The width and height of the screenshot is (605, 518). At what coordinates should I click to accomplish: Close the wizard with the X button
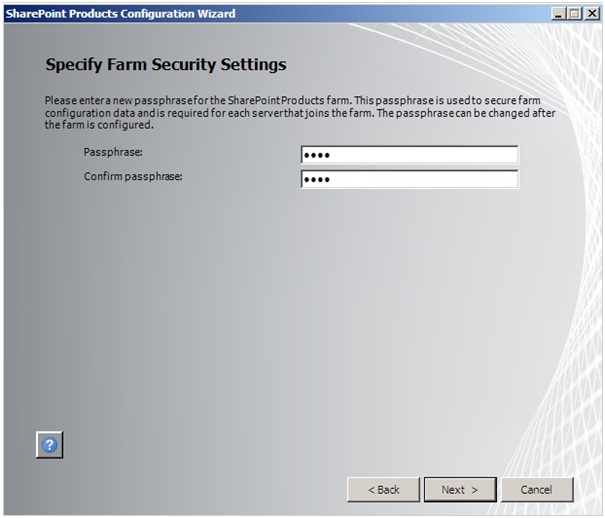592,14
